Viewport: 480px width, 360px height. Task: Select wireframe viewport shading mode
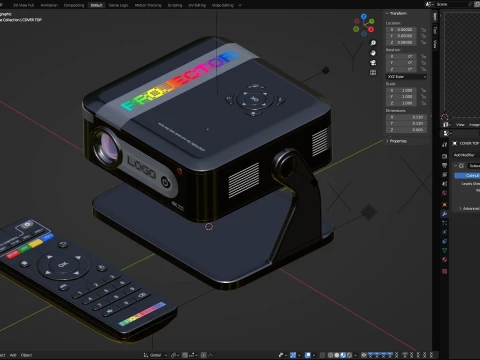tap(330, 355)
